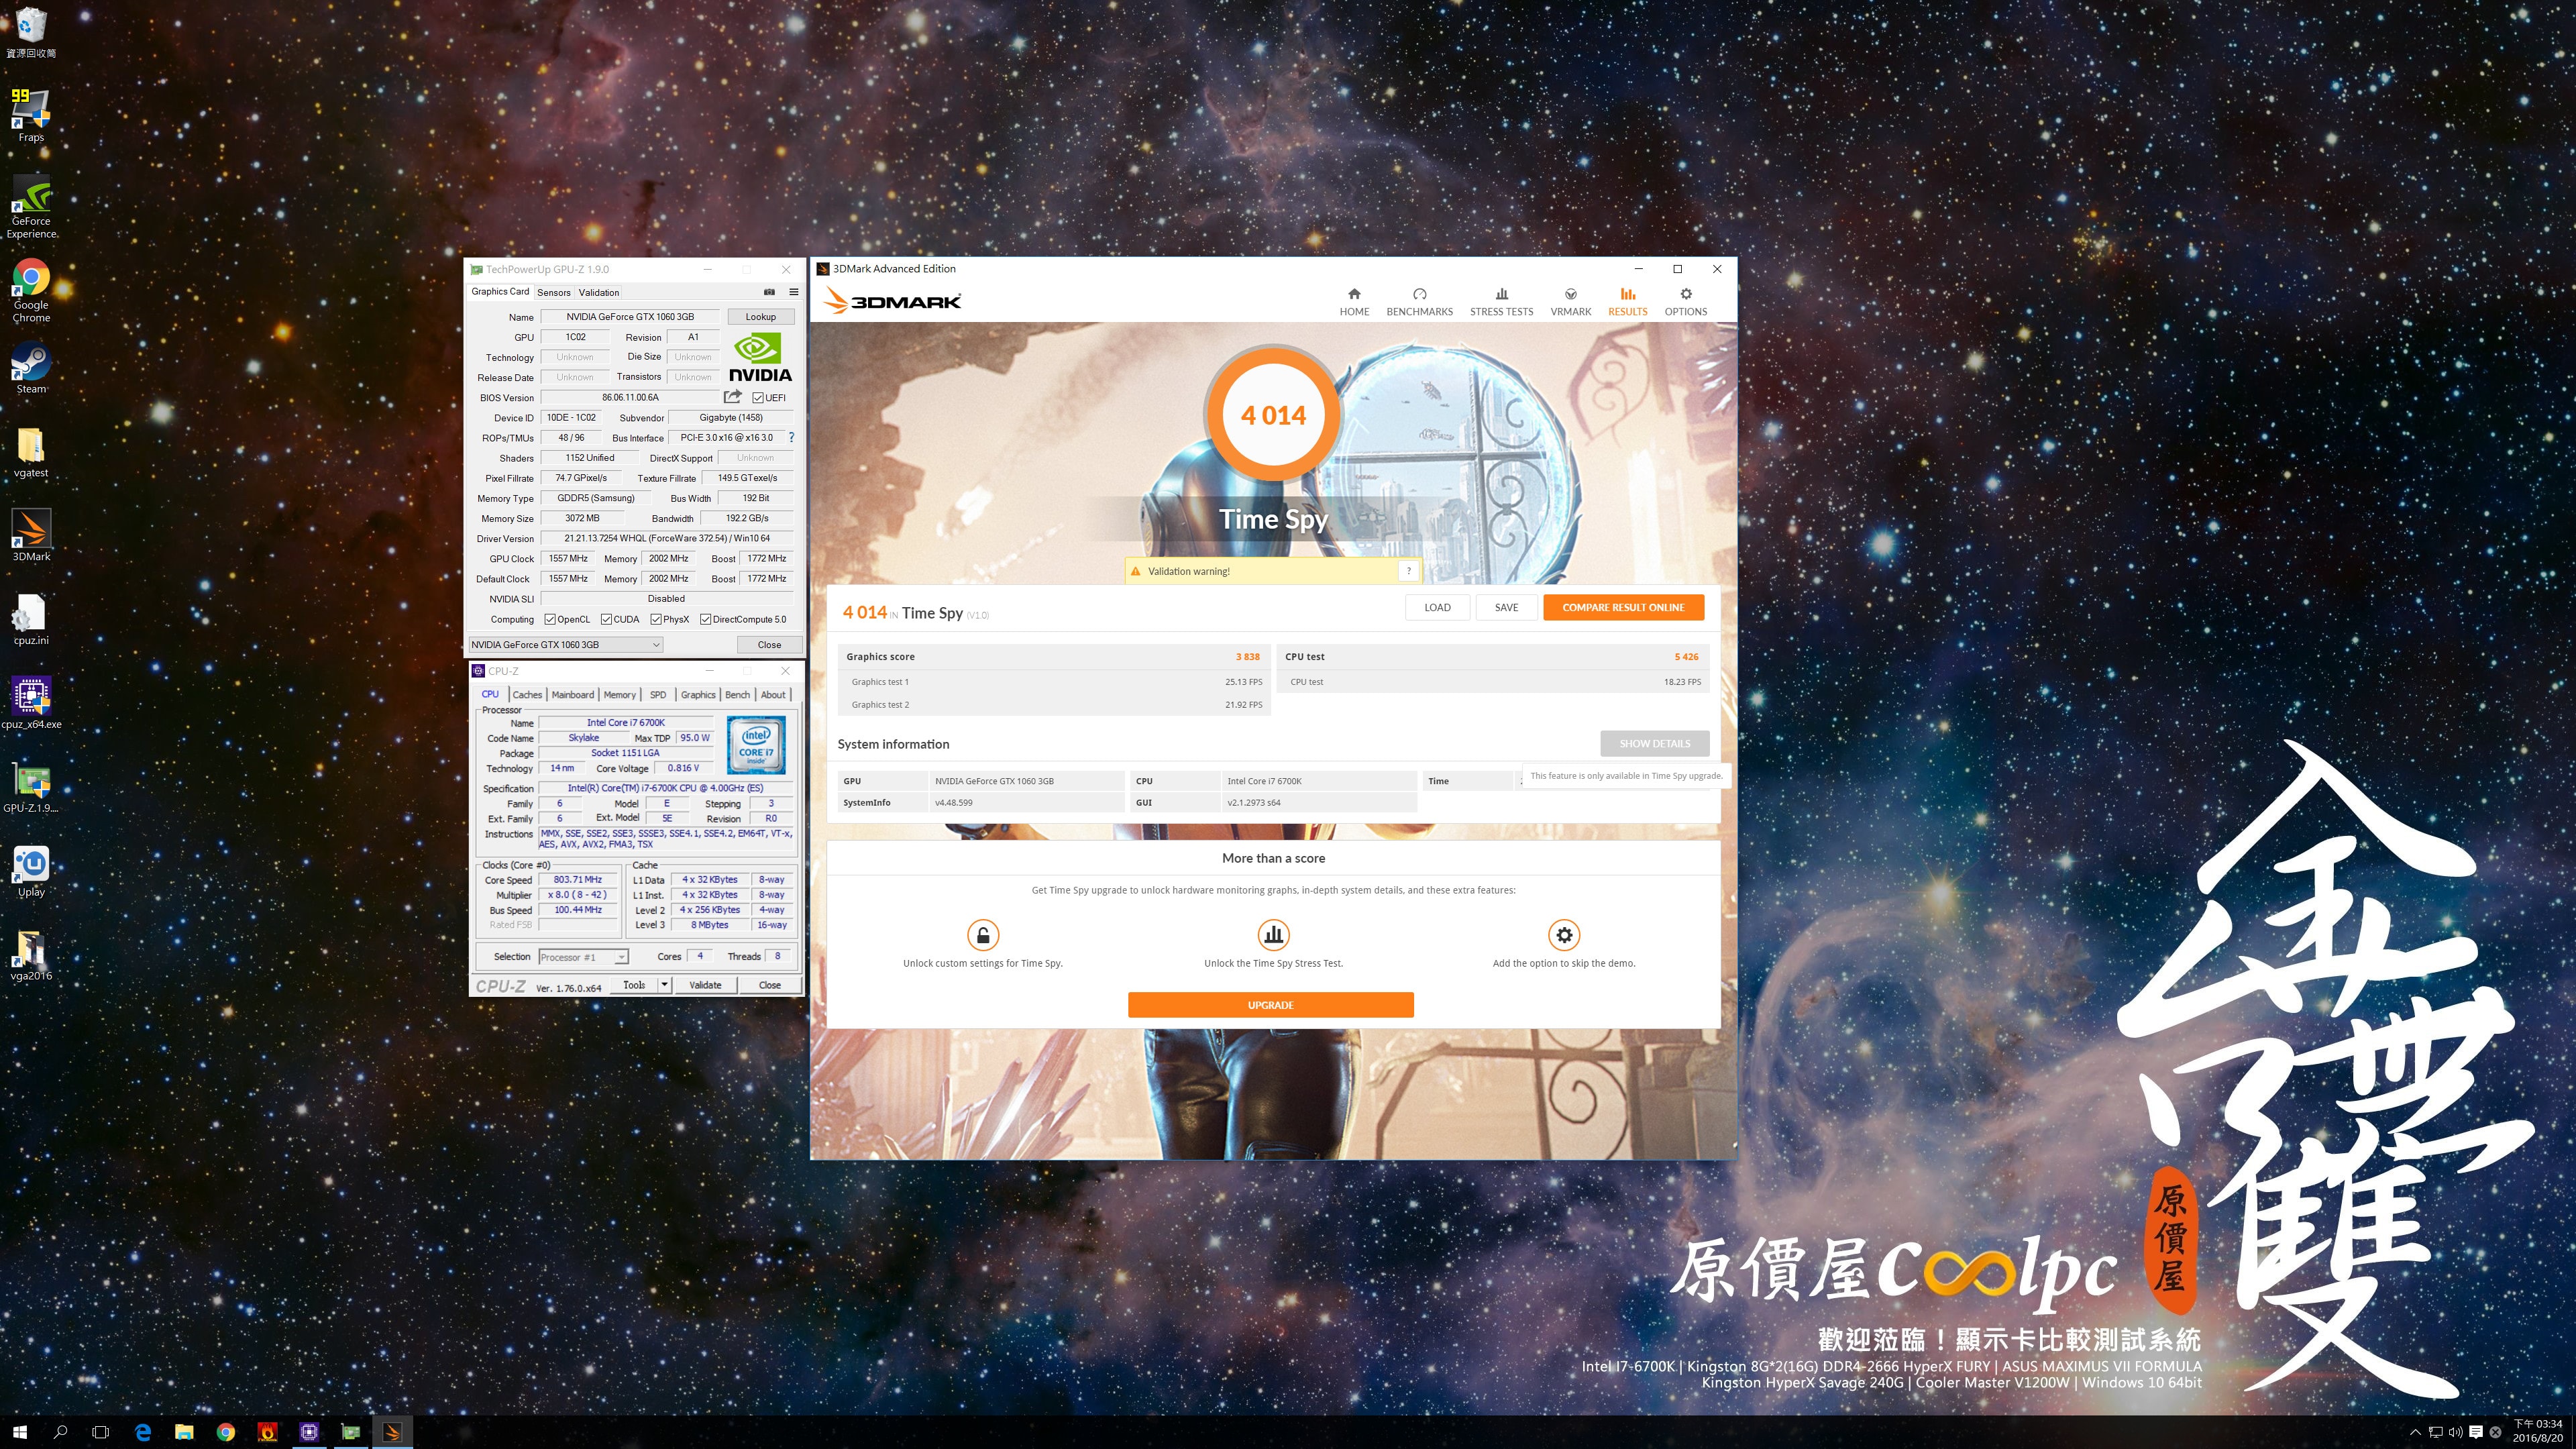This screenshot has height=1449, width=2576.
Task: Click the skip demo gear icon
Action: coord(1564,935)
